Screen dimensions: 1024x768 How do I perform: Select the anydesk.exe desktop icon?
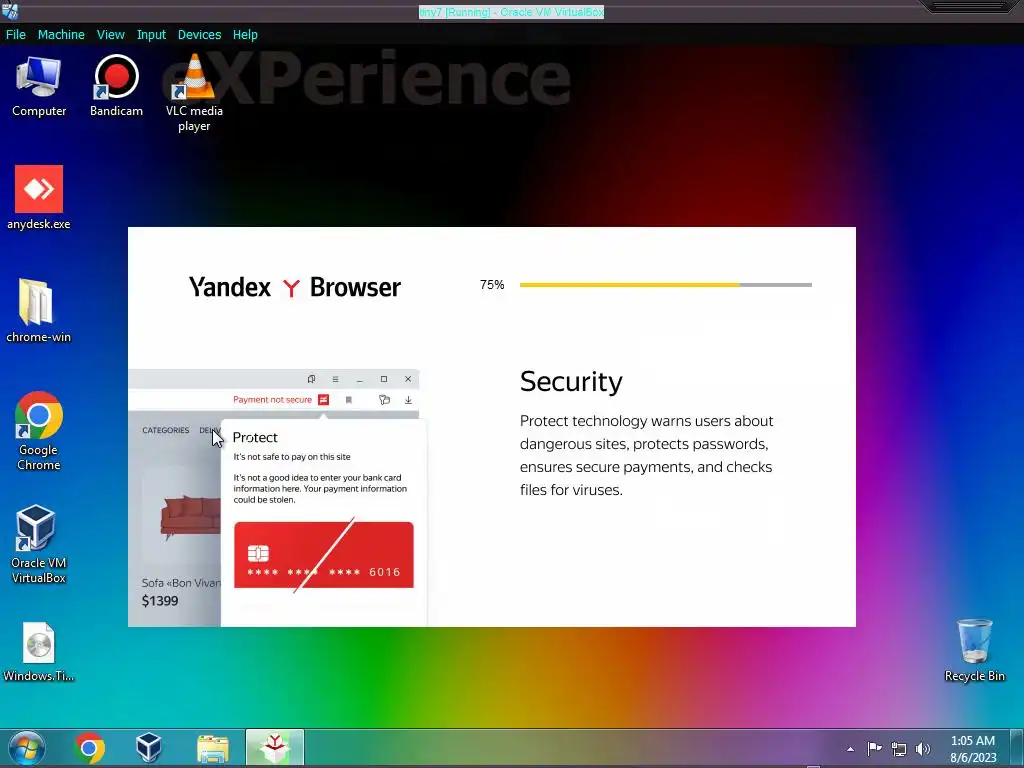(39, 198)
